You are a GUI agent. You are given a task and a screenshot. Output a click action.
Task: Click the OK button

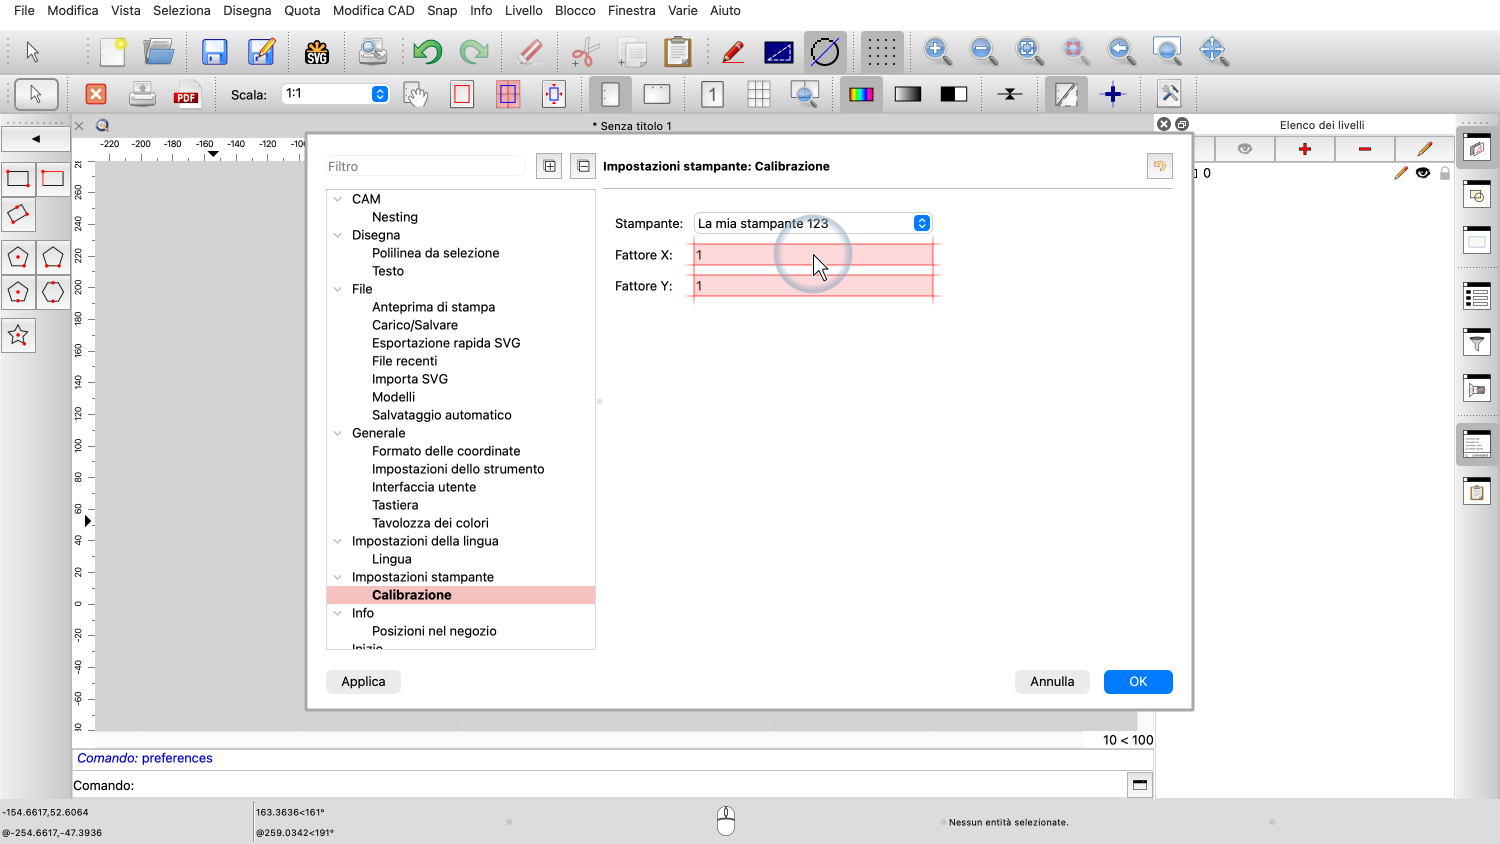pos(1137,681)
